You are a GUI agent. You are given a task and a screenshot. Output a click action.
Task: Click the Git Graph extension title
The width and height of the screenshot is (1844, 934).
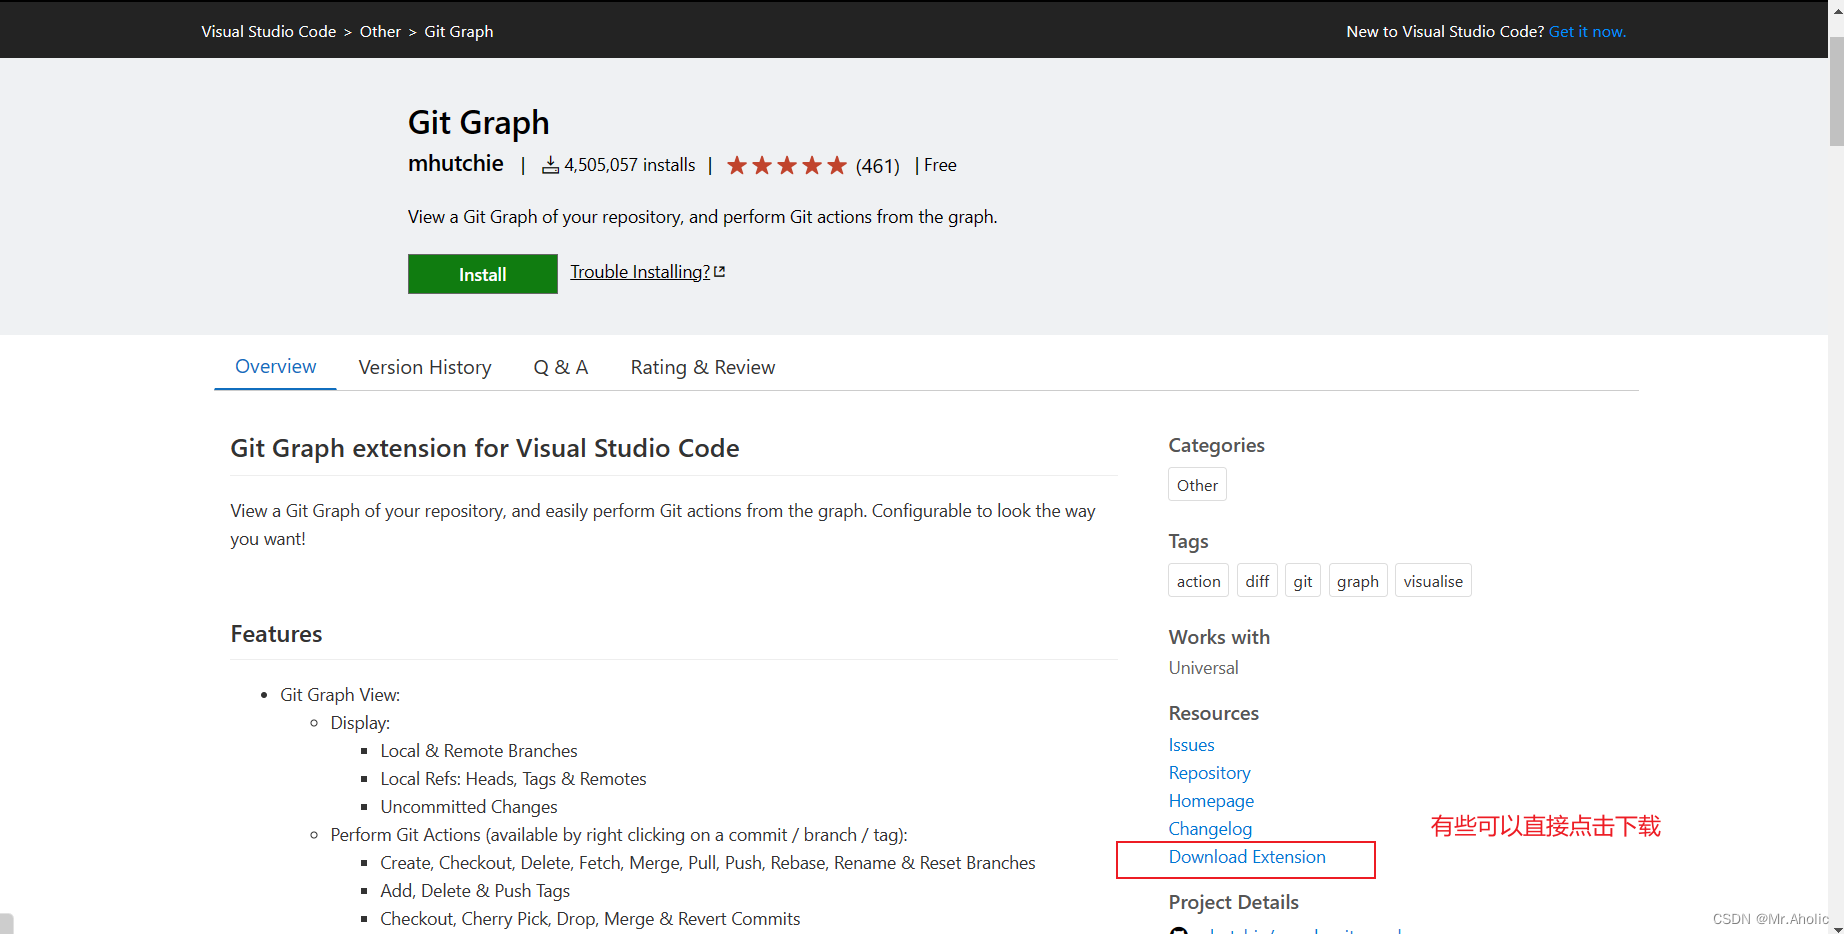coord(478,122)
